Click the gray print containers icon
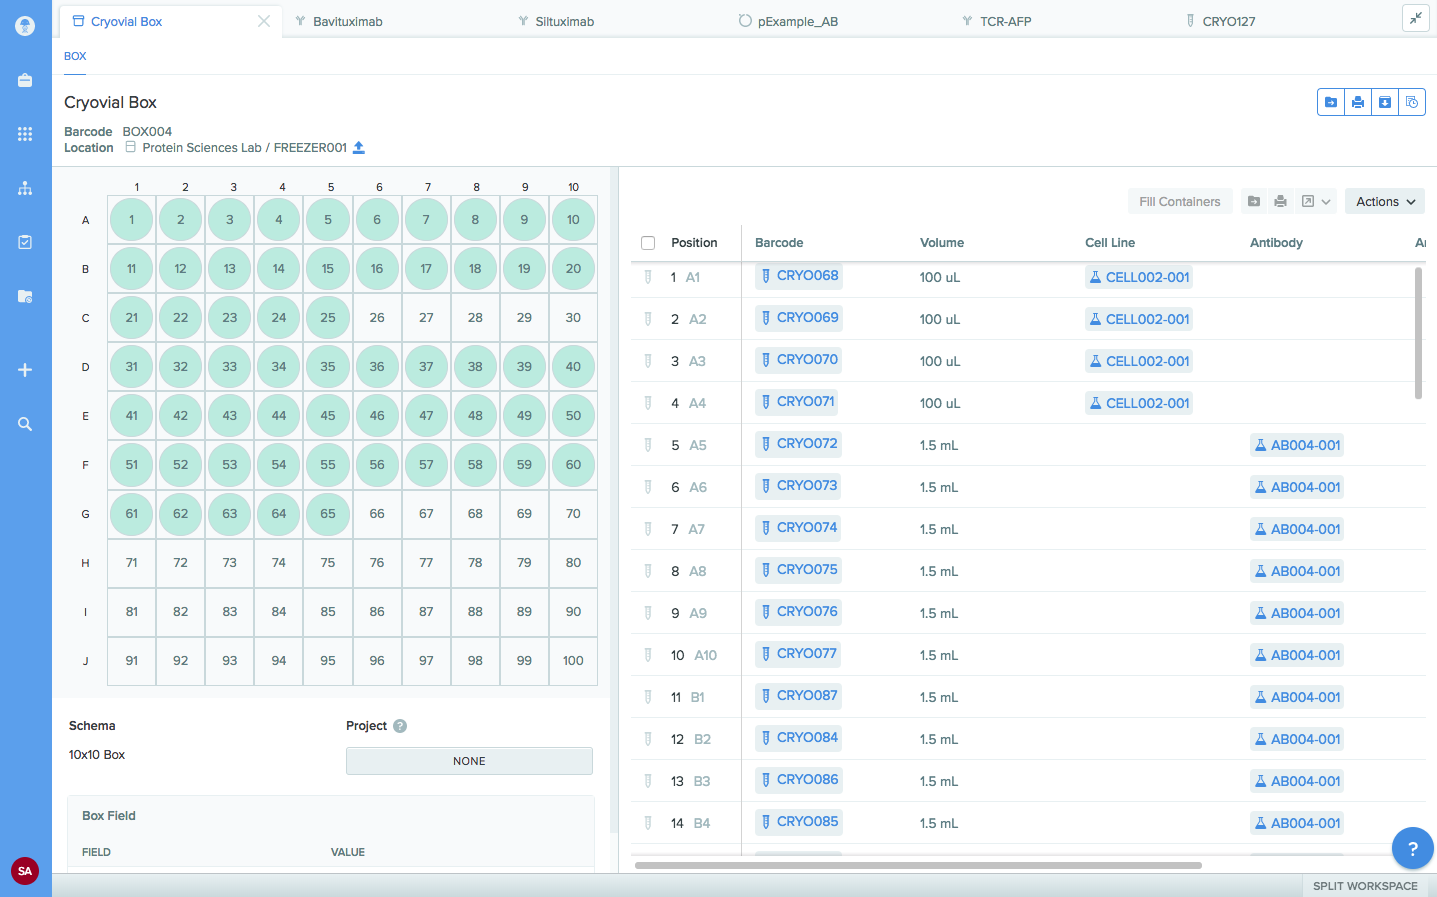This screenshot has width=1437, height=897. pos(1281,201)
